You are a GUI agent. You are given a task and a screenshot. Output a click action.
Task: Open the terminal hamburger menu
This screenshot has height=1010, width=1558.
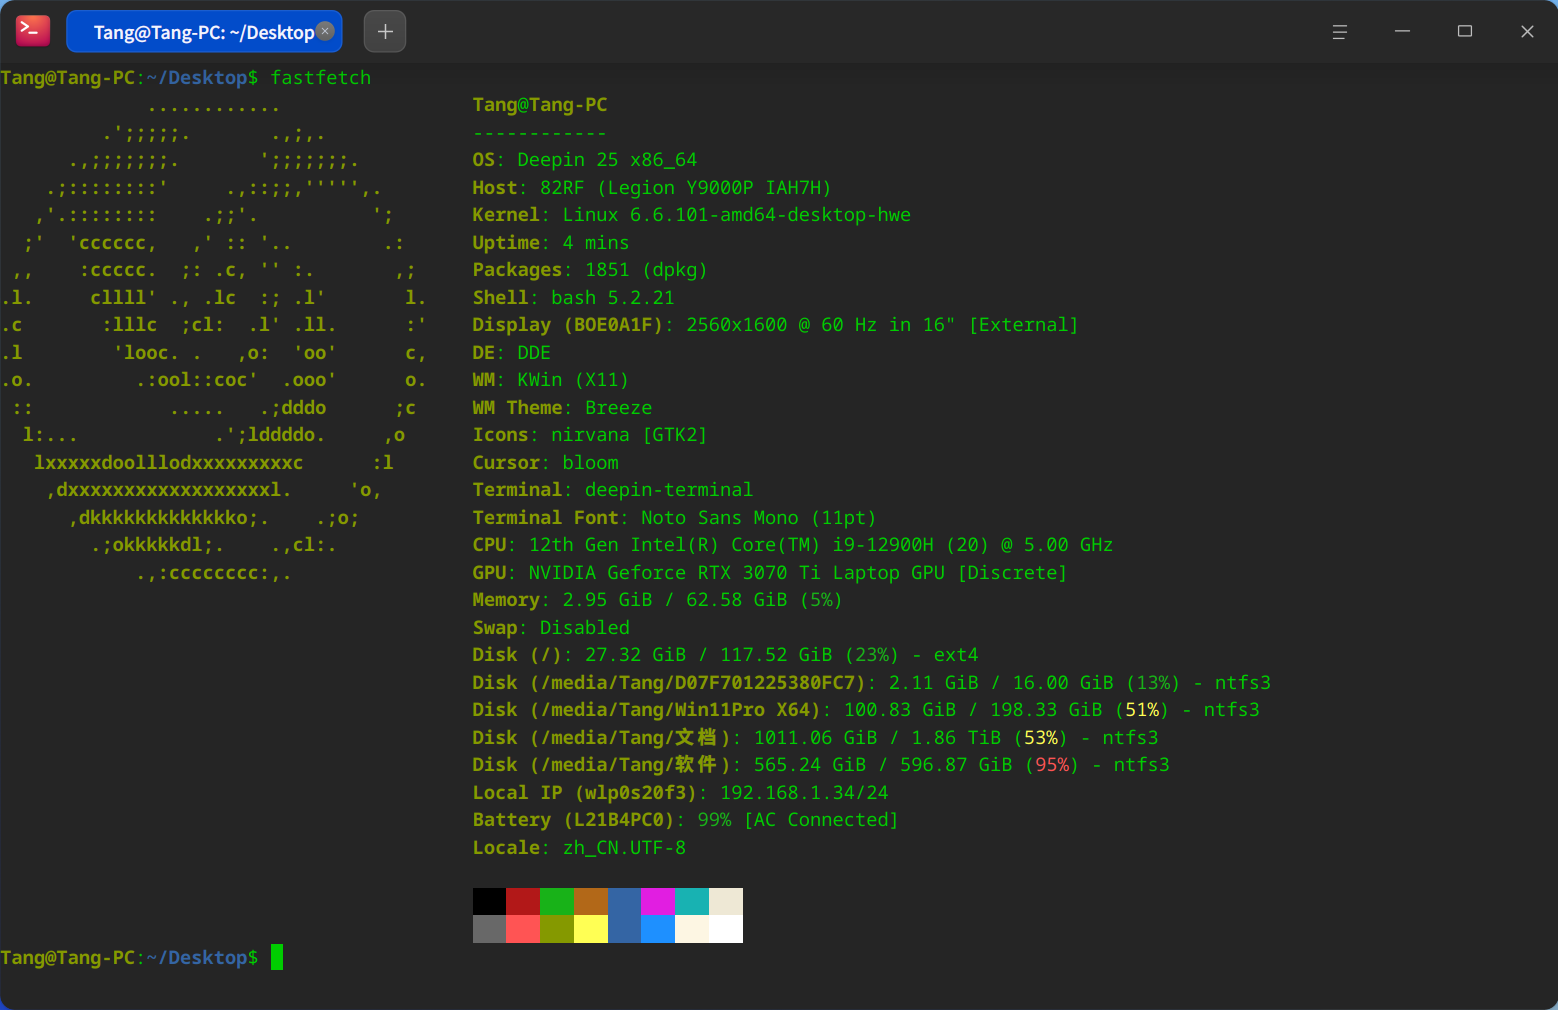[1340, 32]
